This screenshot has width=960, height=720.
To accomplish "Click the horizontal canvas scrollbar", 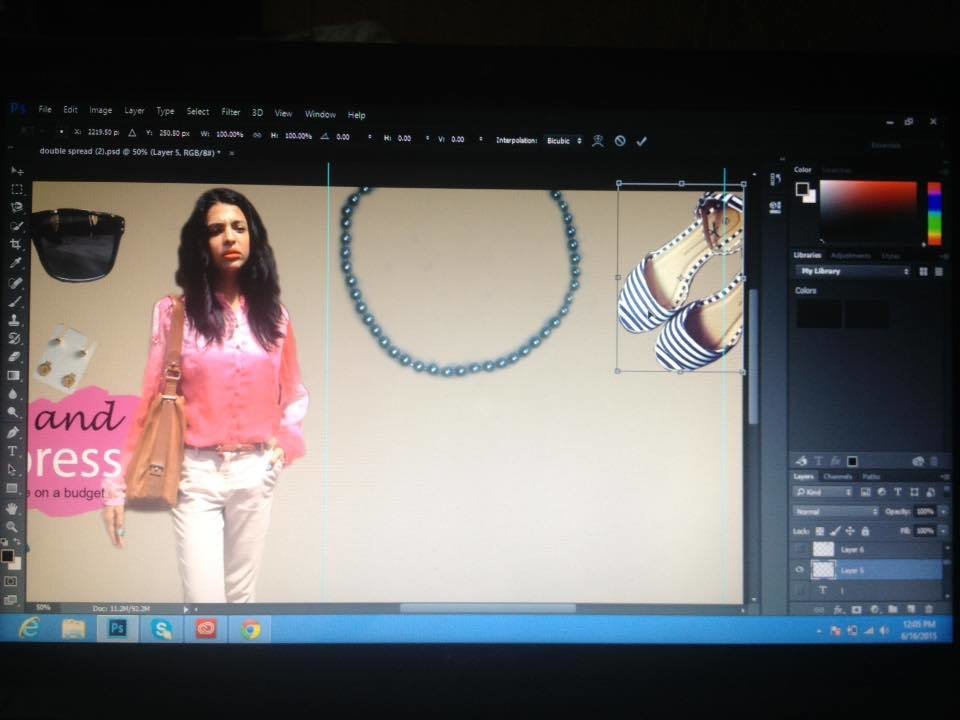I will click(x=487, y=608).
